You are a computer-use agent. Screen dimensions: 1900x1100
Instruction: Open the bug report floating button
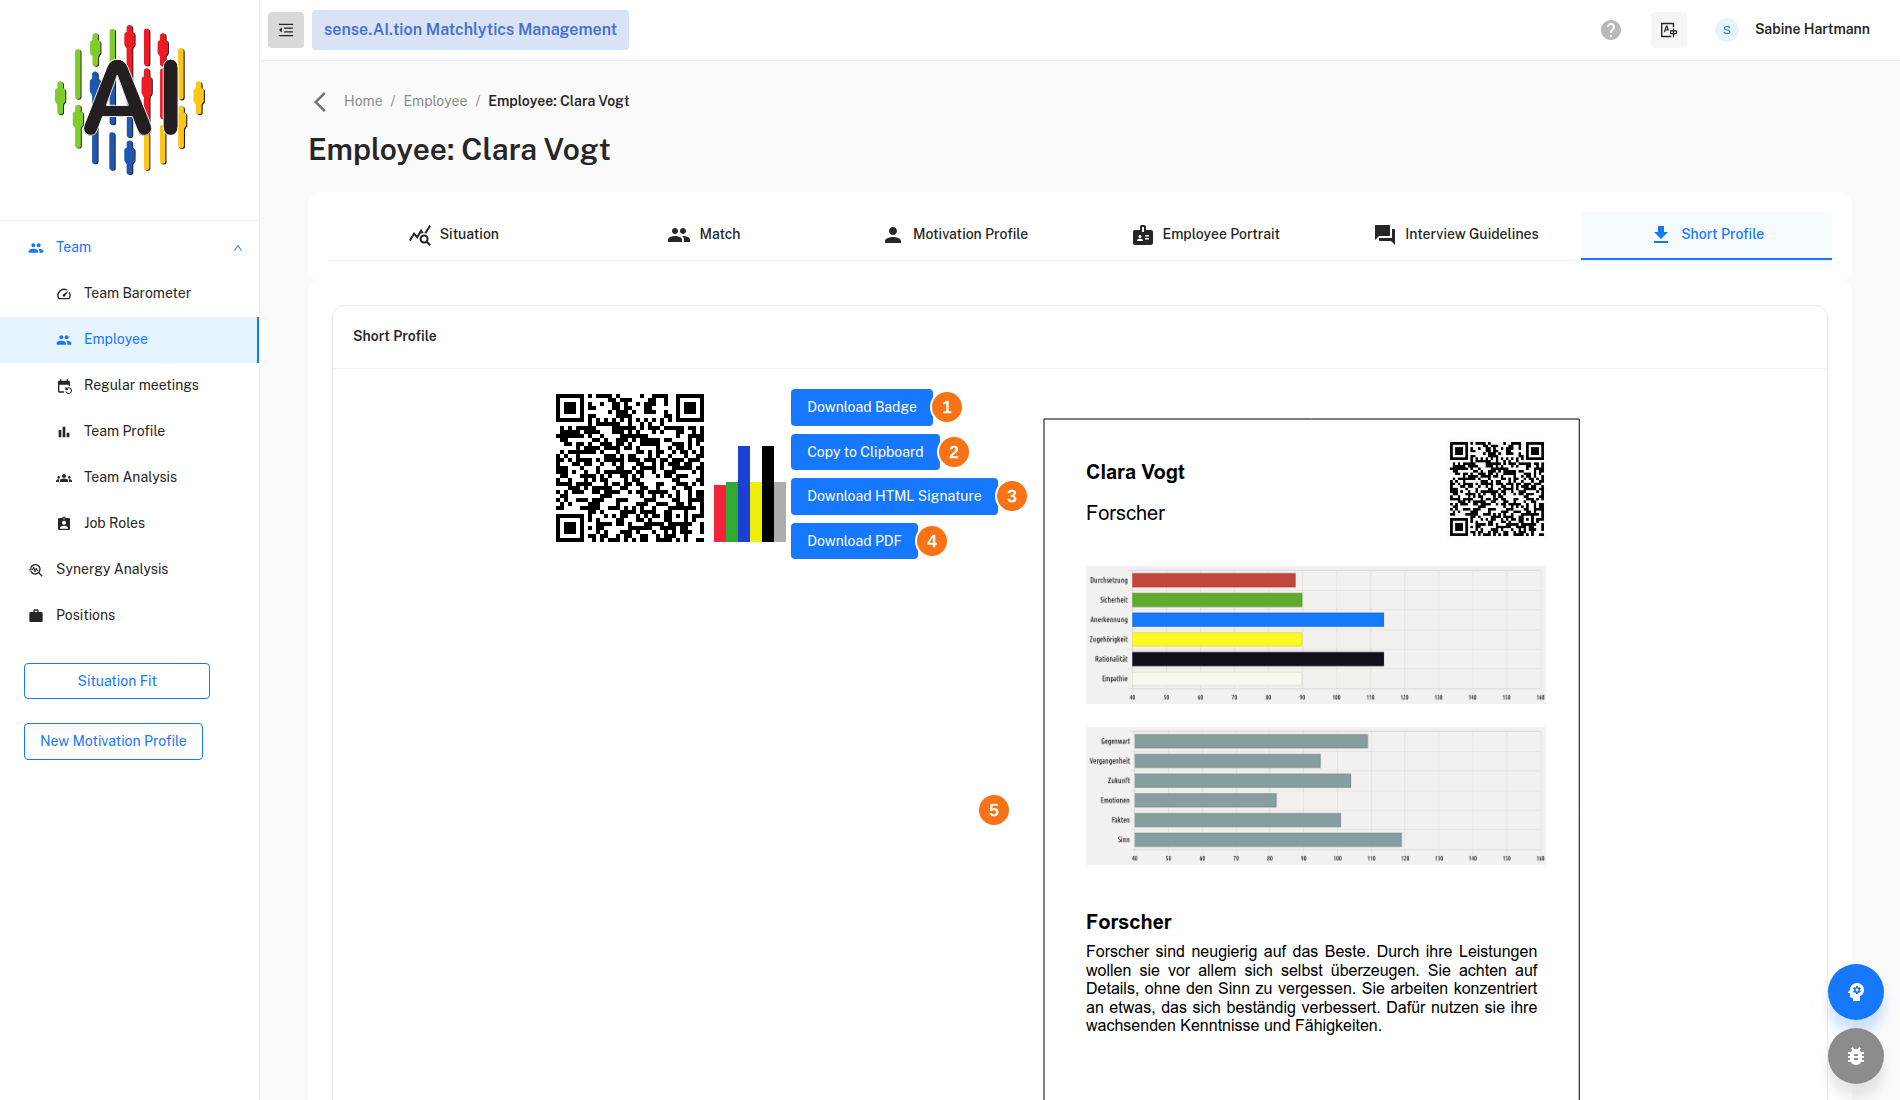click(1856, 1056)
